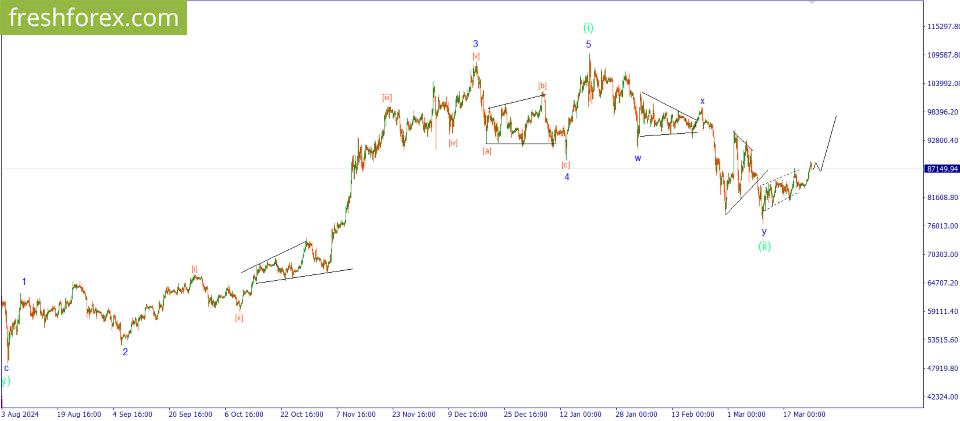Click the 7 Nov 16:00 date label
Screen dimensions: 960x421
pyautogui.click(x=357, y=413)
